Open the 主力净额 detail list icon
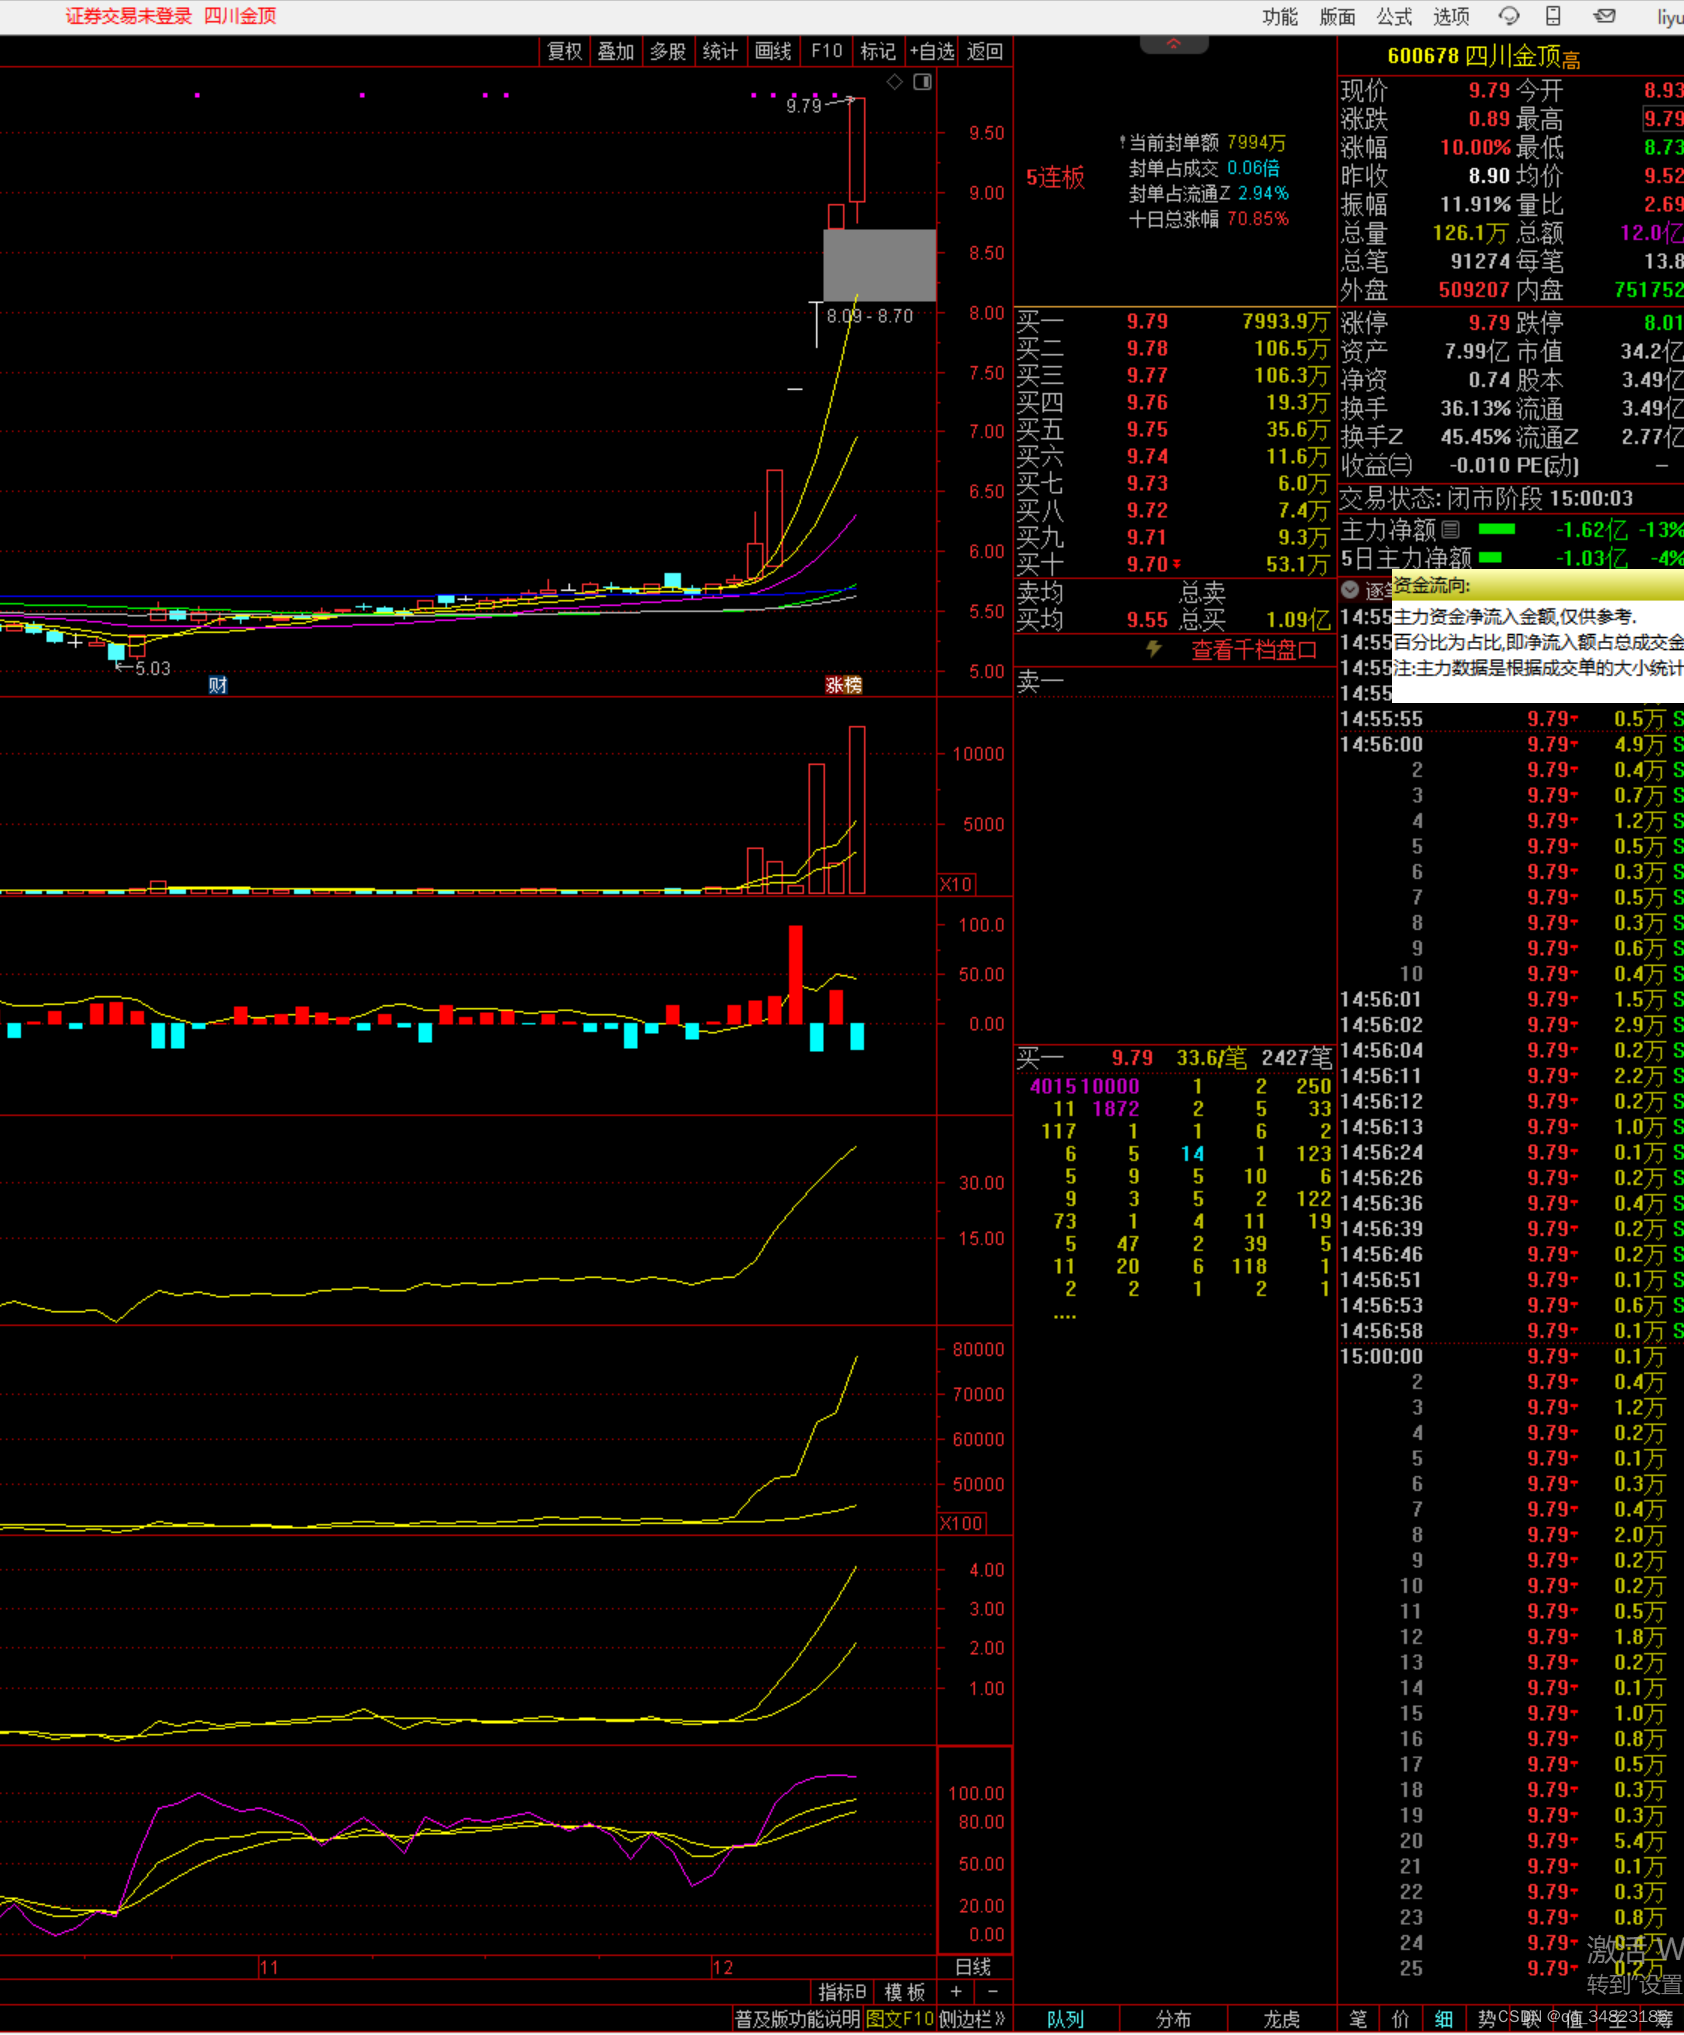Viewport: 1684px width, 2035px height. click(1451, 529)
